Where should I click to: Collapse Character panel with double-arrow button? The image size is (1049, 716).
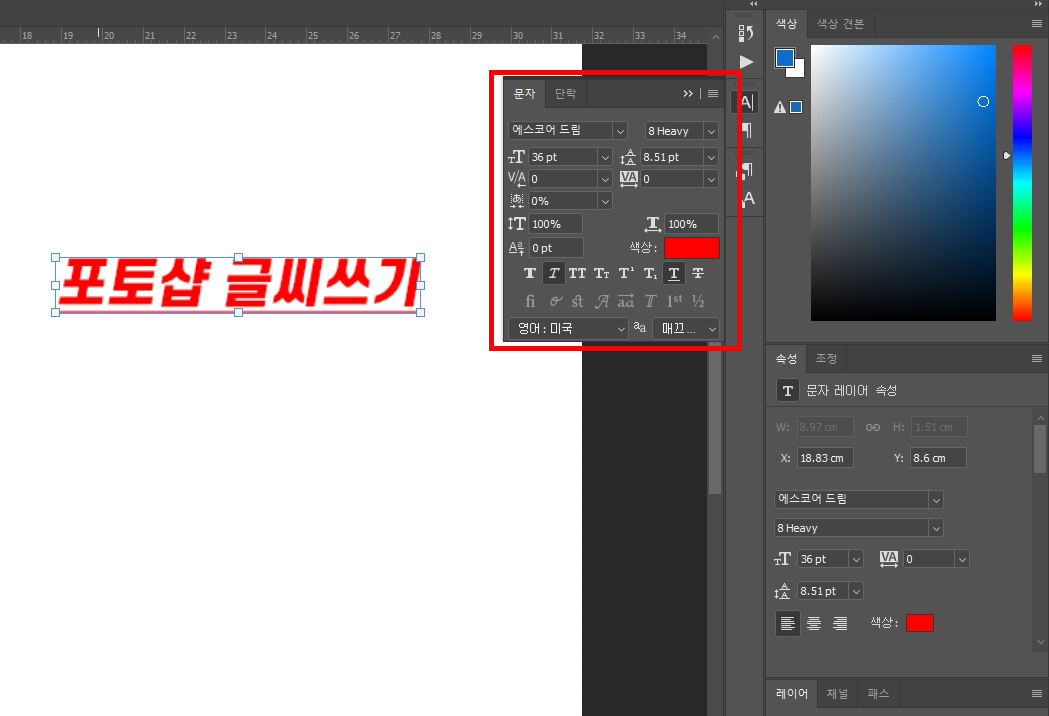(x=688, y=94)
